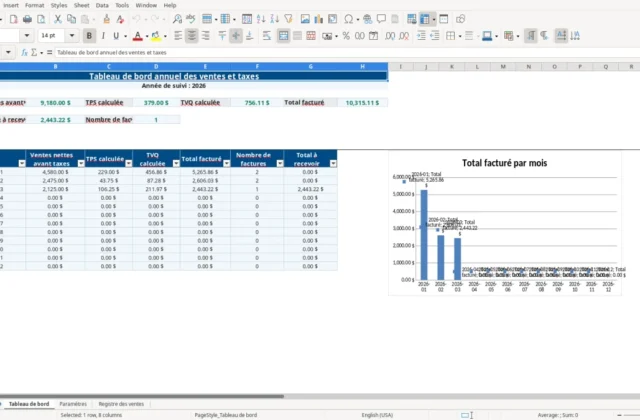Click the Sort Descending icon
640x420 pixels.
click(x=275, y=19)
